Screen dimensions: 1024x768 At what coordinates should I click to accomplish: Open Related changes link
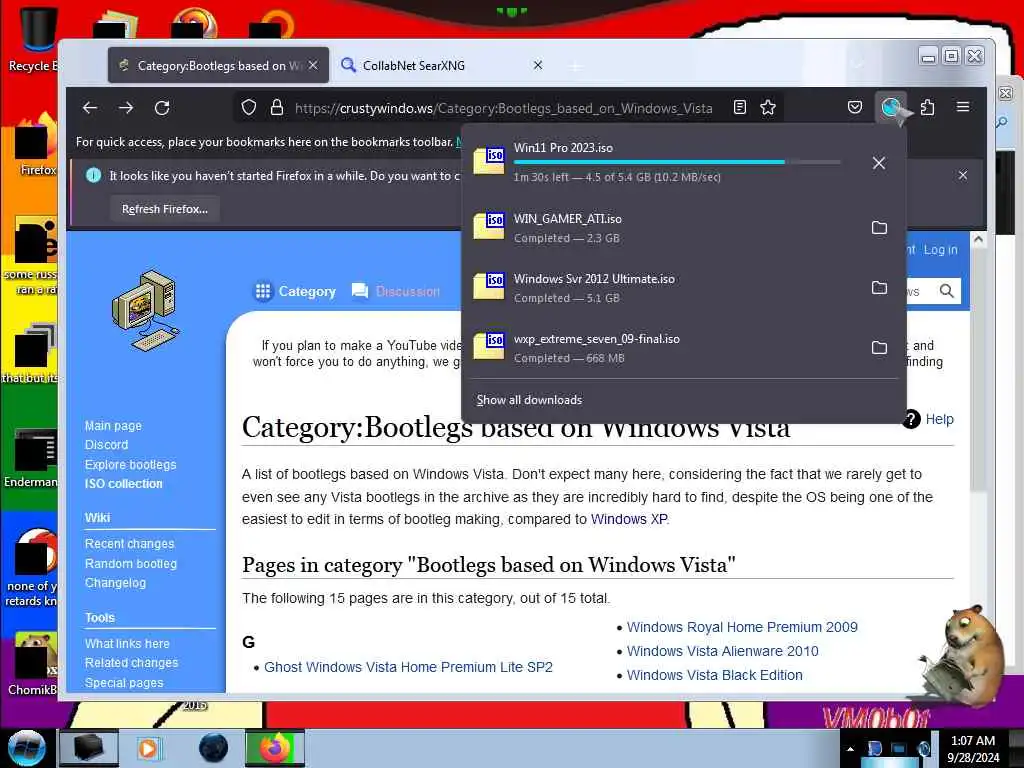131,663
